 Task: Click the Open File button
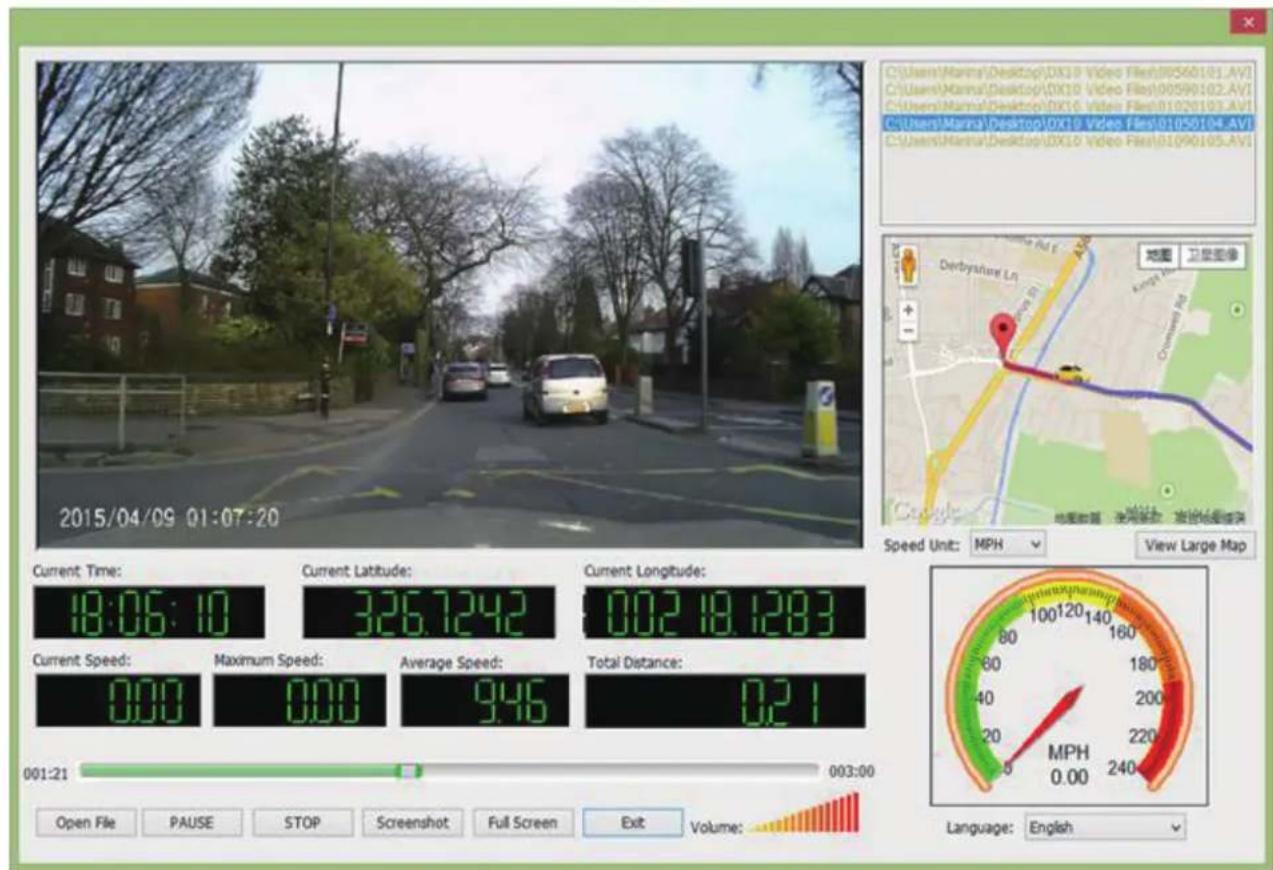pos(85,823)
